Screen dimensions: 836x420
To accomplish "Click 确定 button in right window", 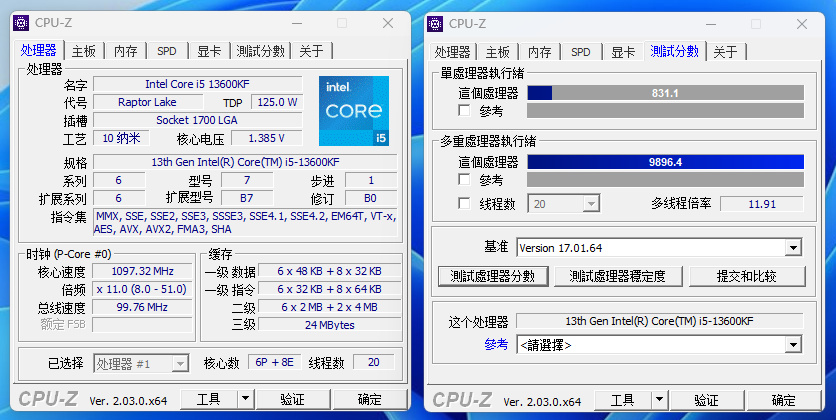I will click(783, 400).
